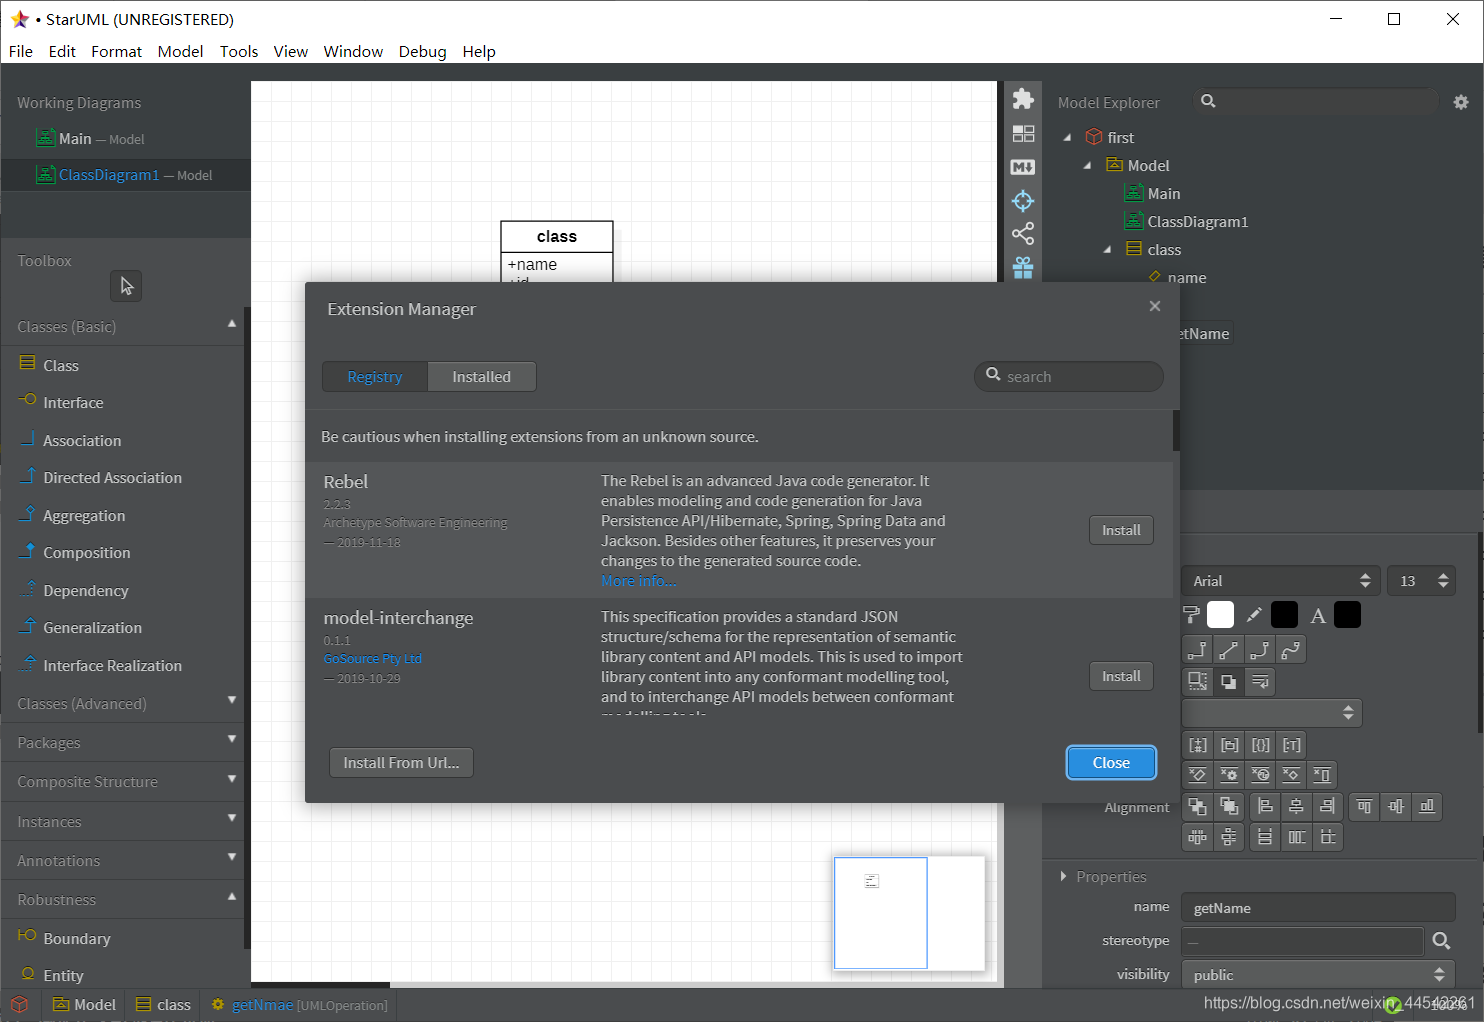Image resolution: width=1484 pixels, height=1022 pixels.
Task: Click the Model Explorer search box
Action: (x=1316, y=102)
